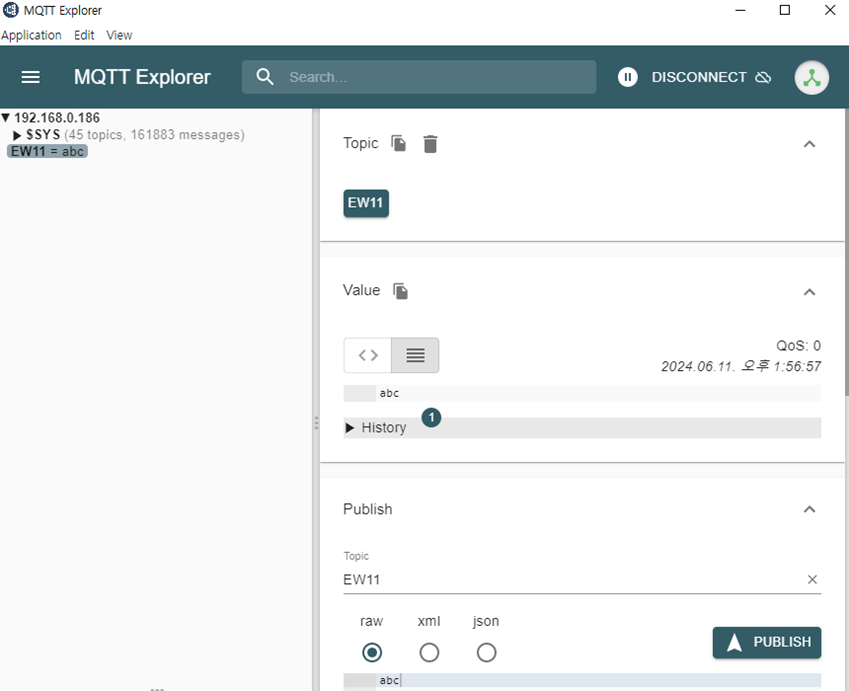Collapse the Publish panel chevron
The width and height of the screenshot is (849, 691).
tap(809, 509)
